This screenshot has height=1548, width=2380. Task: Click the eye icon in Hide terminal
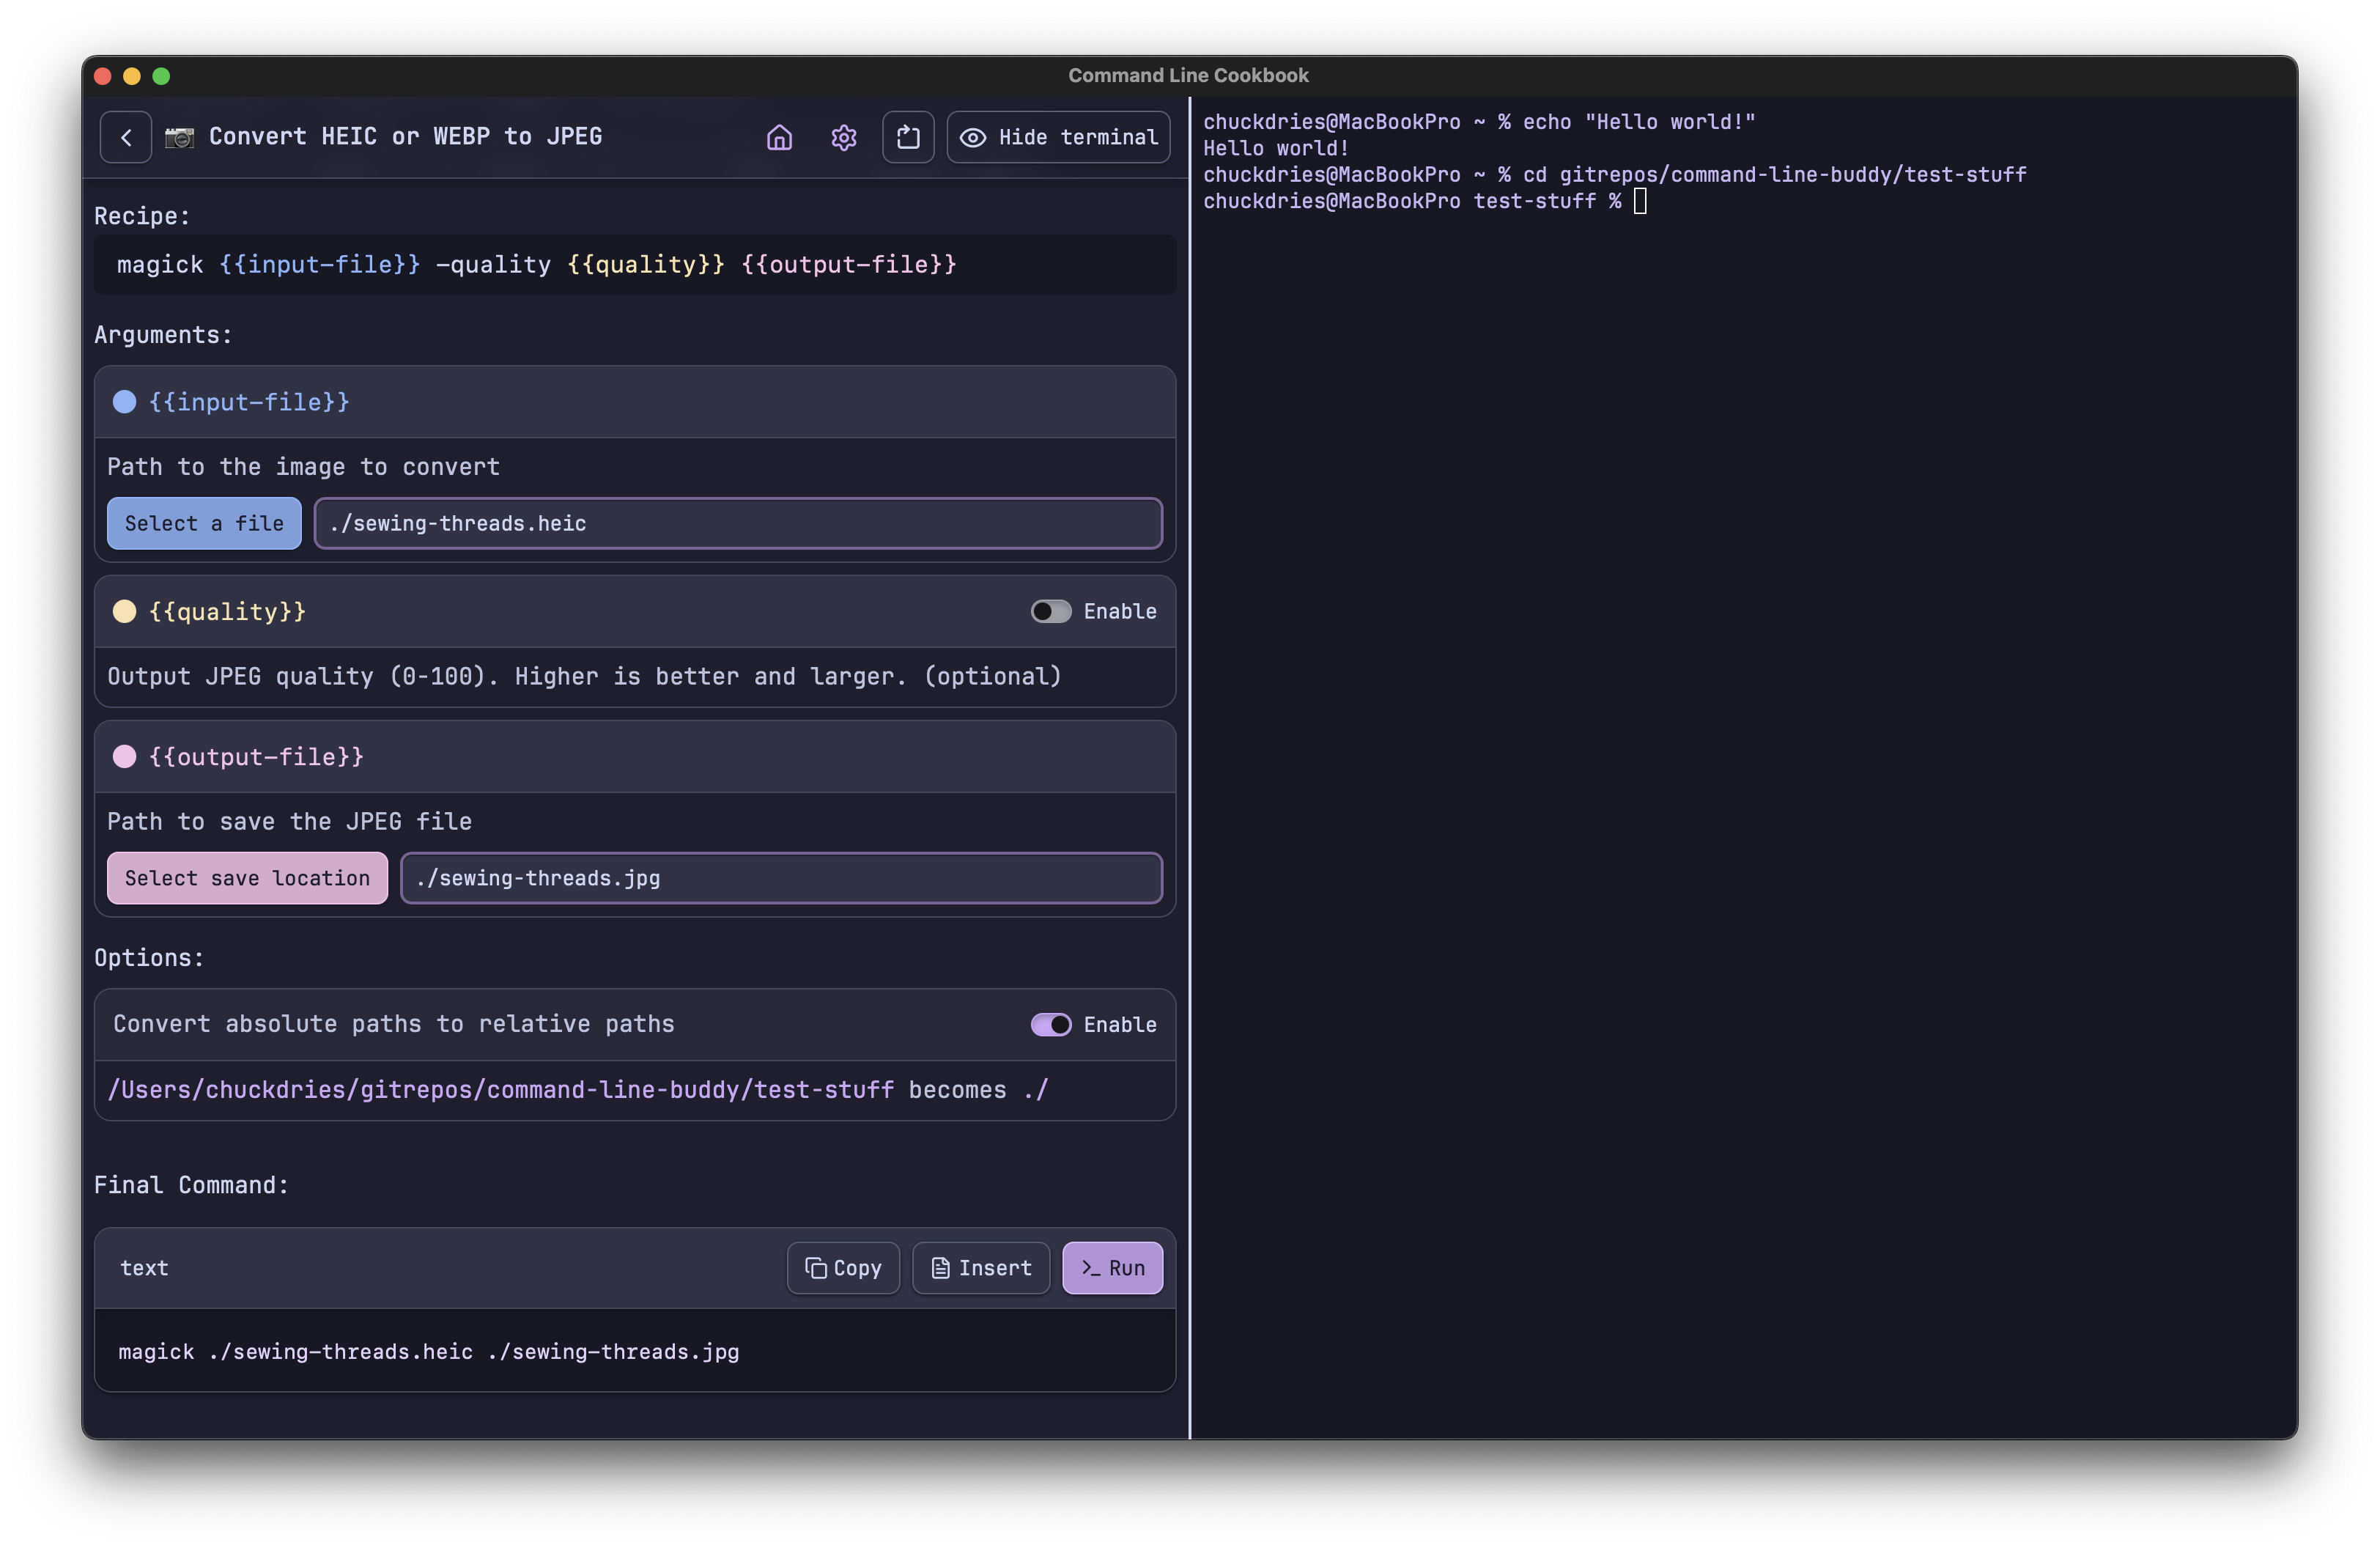[973, 137]
